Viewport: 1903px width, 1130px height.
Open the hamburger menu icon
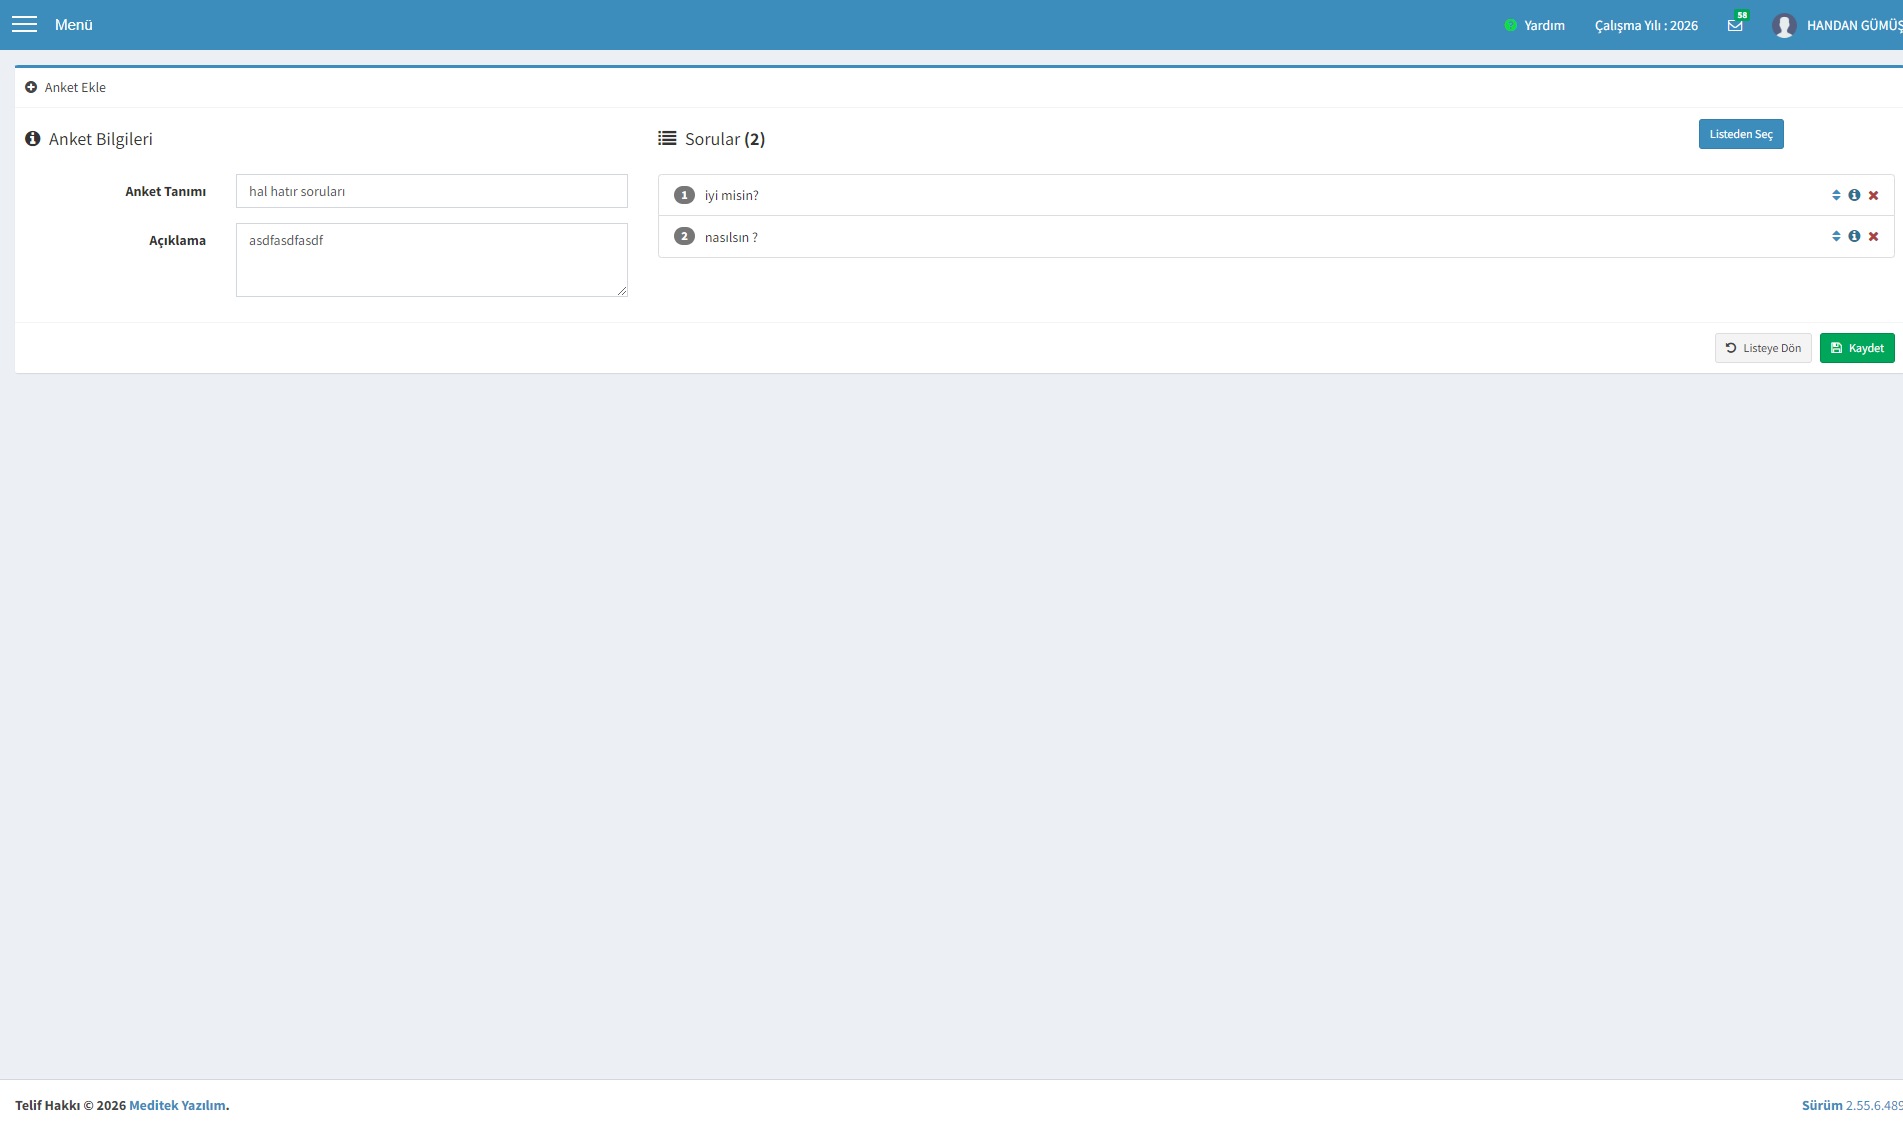click(x=24, y=25)
